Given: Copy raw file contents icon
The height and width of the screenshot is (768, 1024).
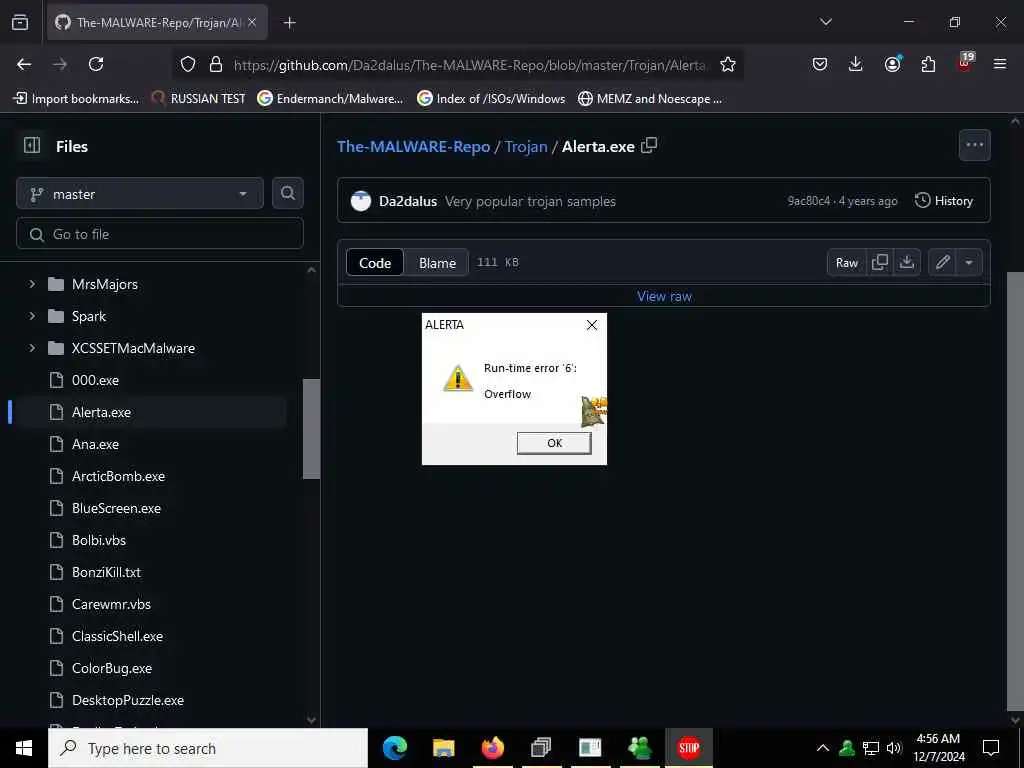Looking at the screenshot, I should (x=880, y=262).
